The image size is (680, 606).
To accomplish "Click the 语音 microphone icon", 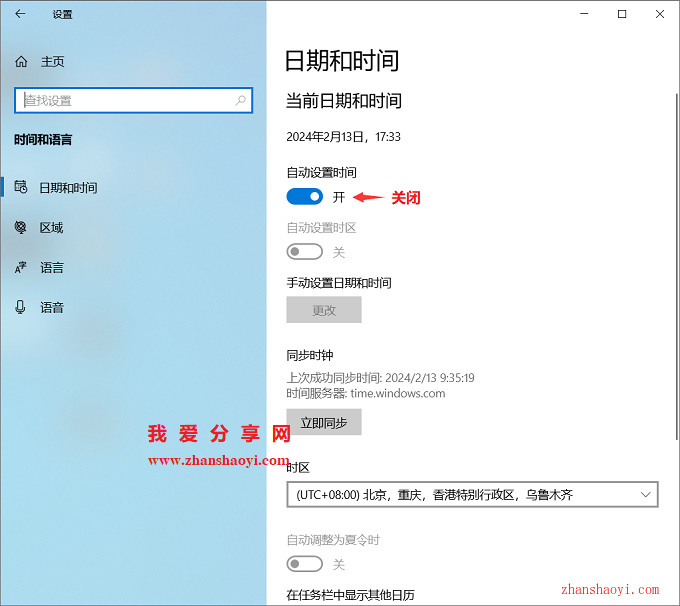I will pyautogui.click(x=20, y=307).
